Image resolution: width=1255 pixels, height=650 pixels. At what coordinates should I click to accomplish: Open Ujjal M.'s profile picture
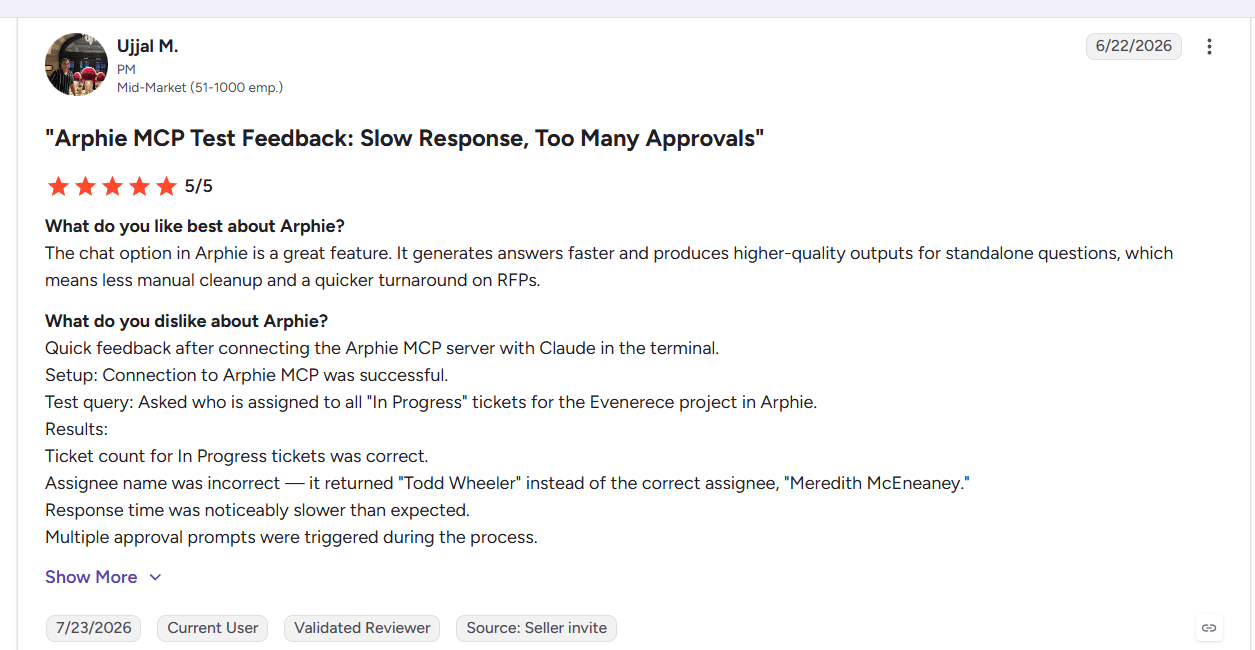coord(76,64)
